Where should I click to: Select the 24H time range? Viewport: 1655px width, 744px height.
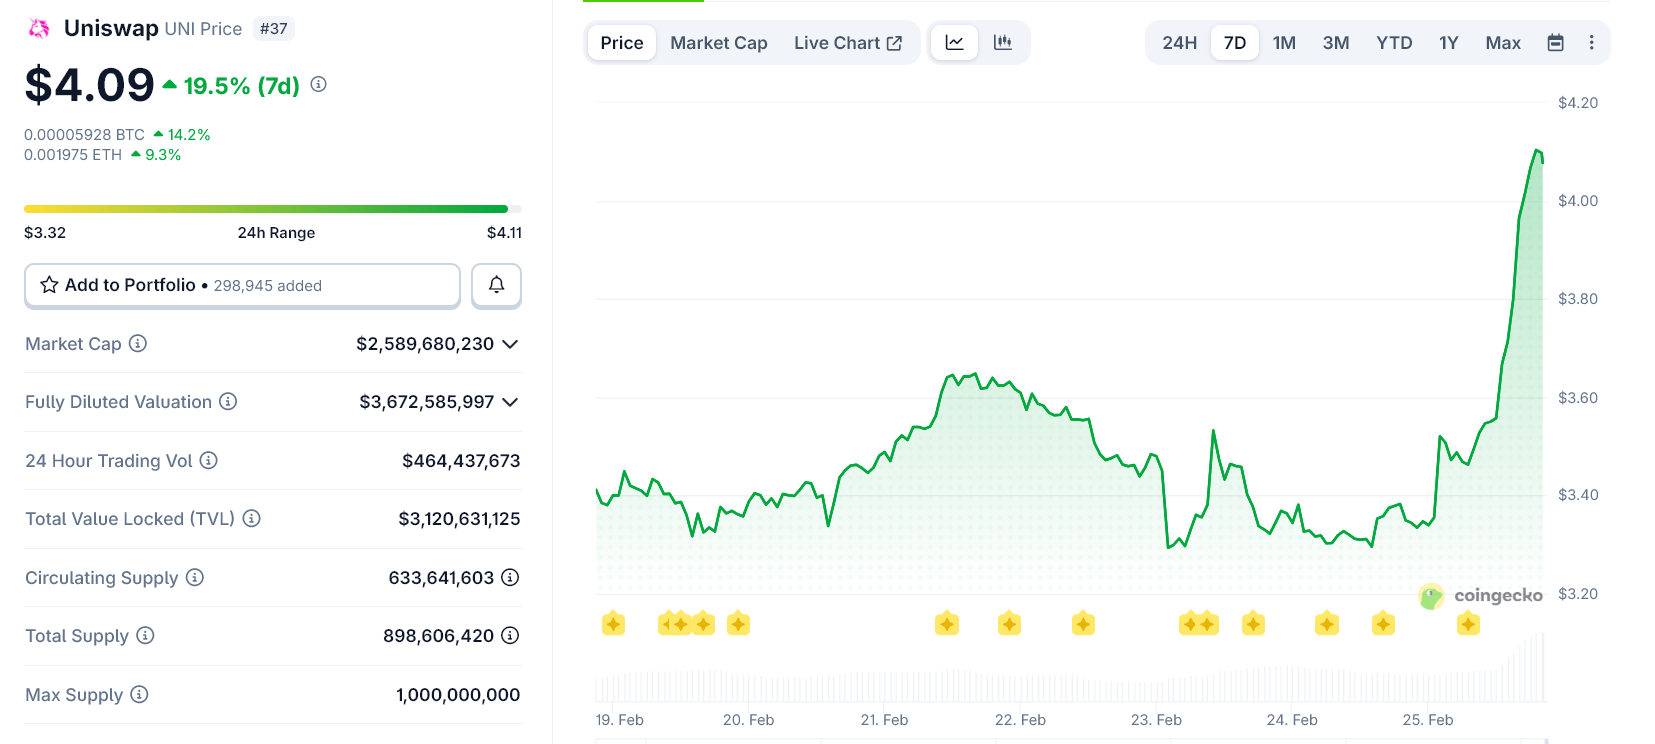pyautogui.click(x=1179, y=43)
